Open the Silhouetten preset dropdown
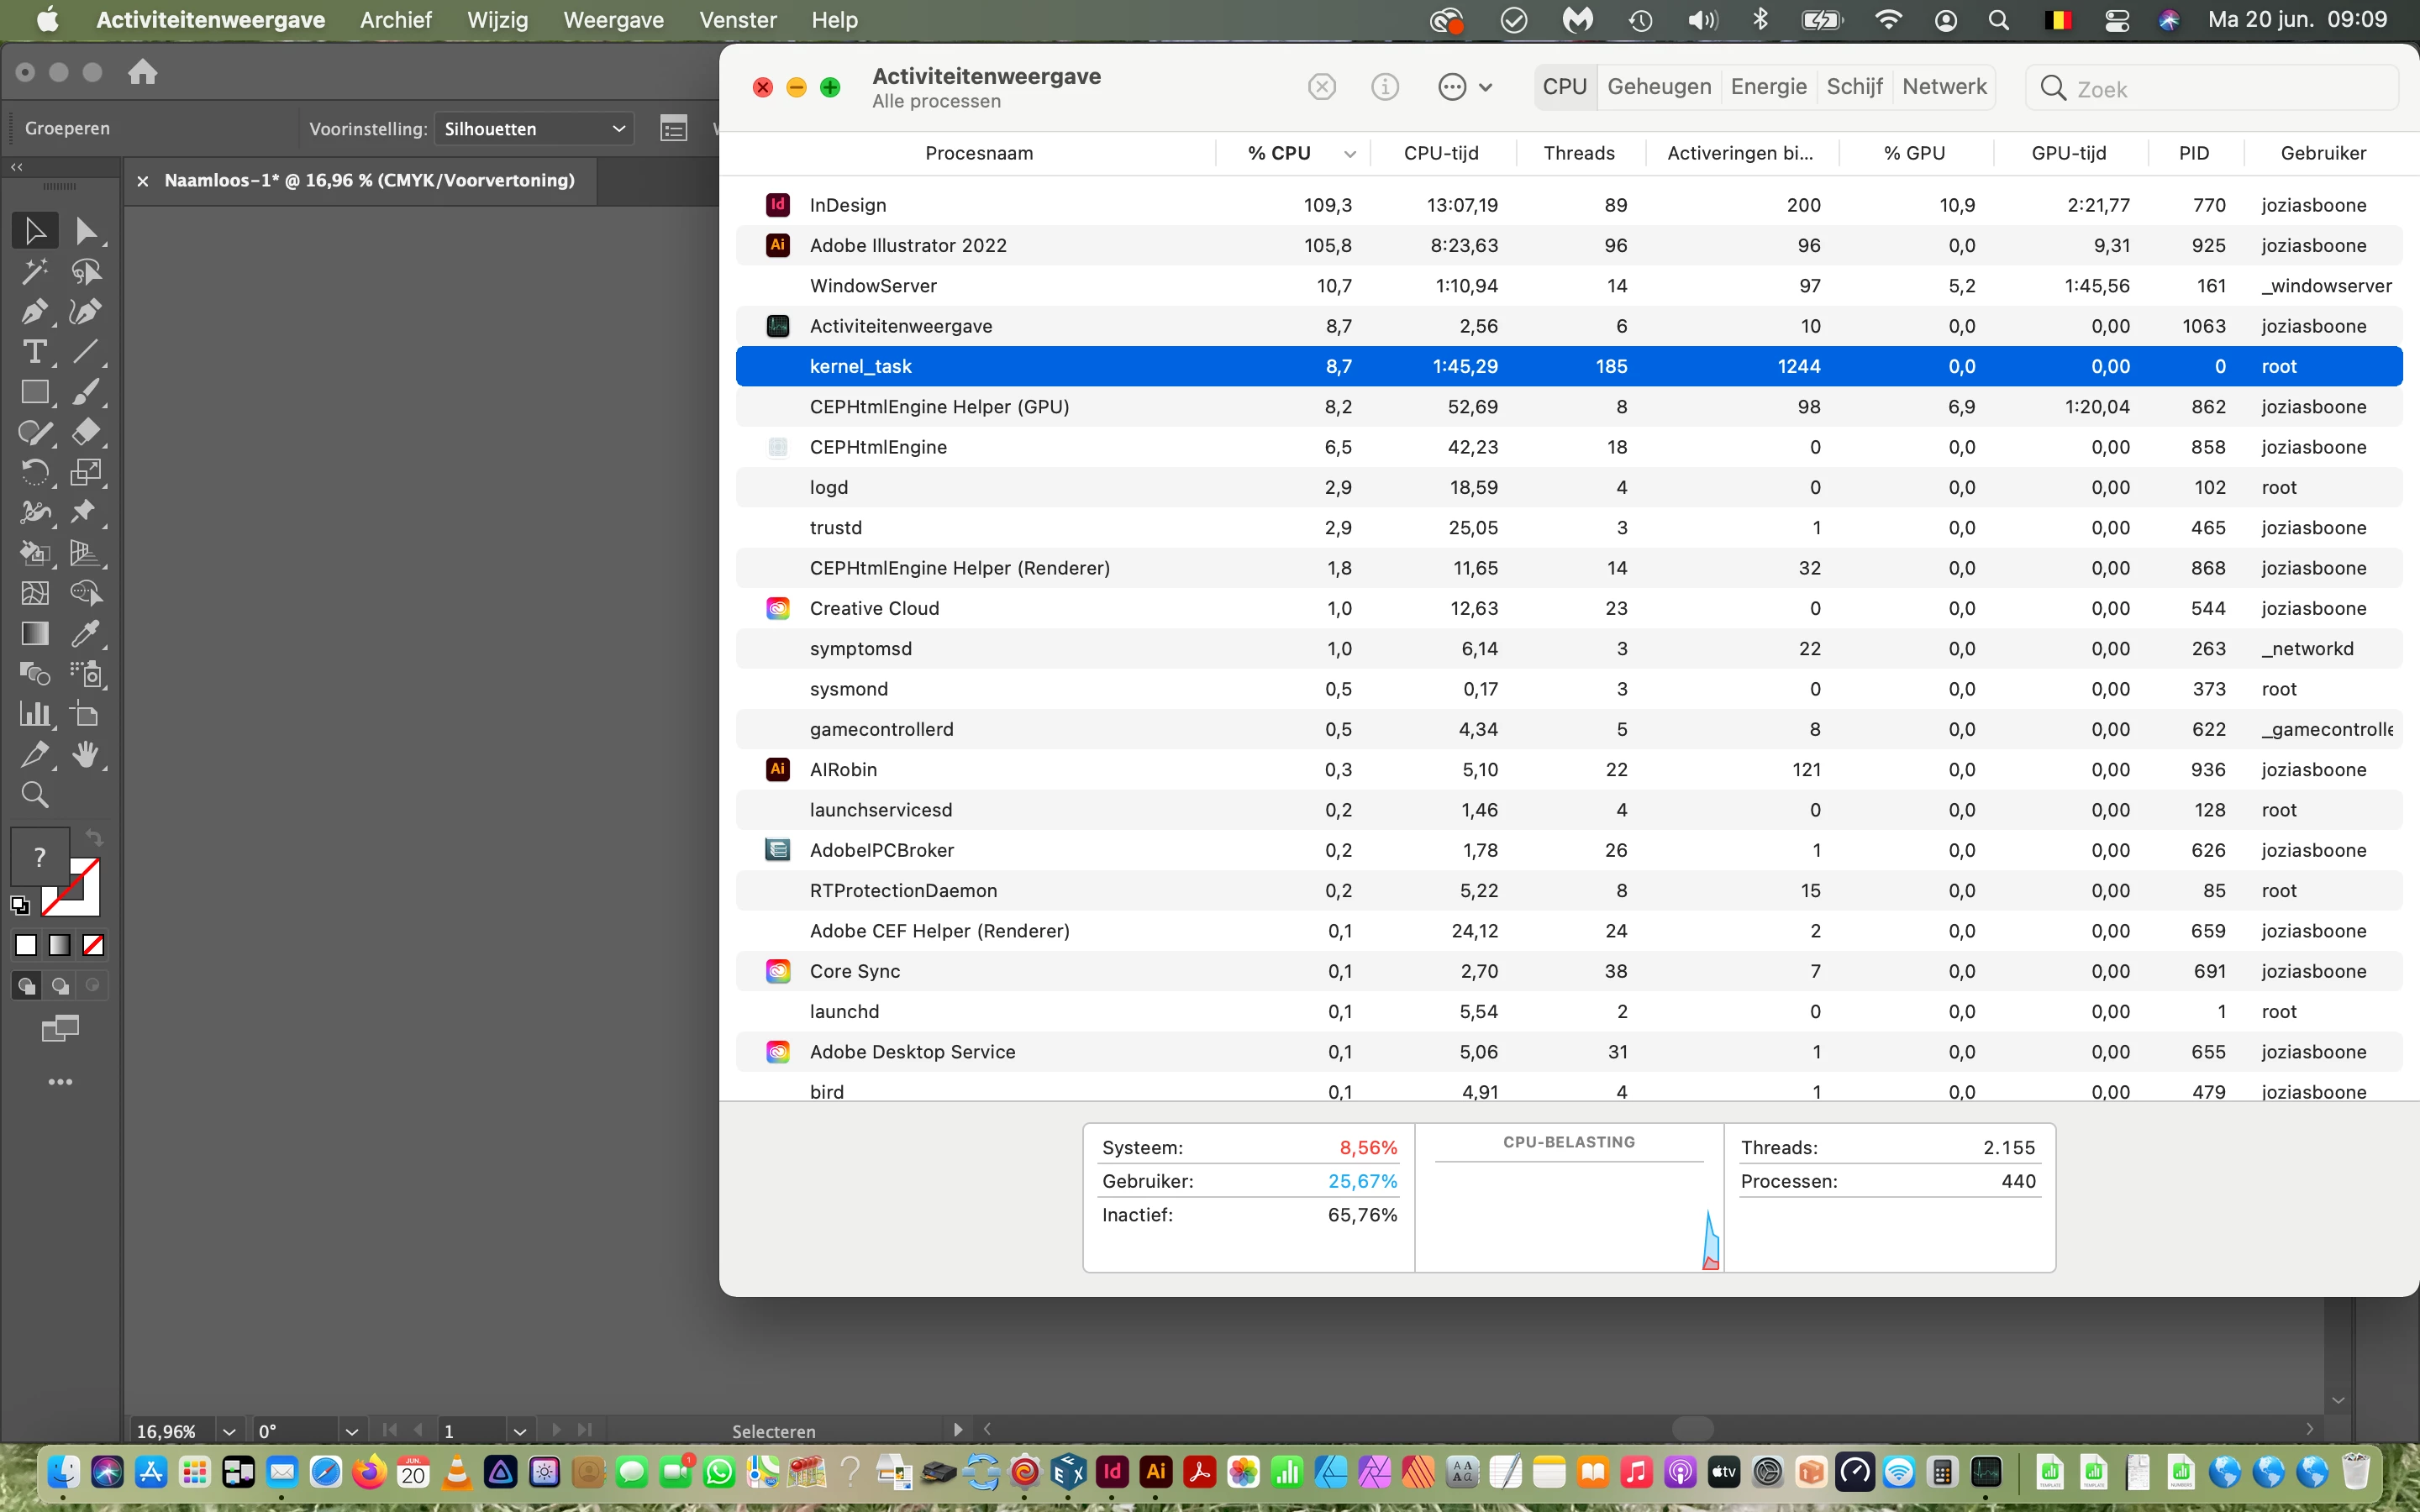2420x1512 pixels. (x=534, y=129)
